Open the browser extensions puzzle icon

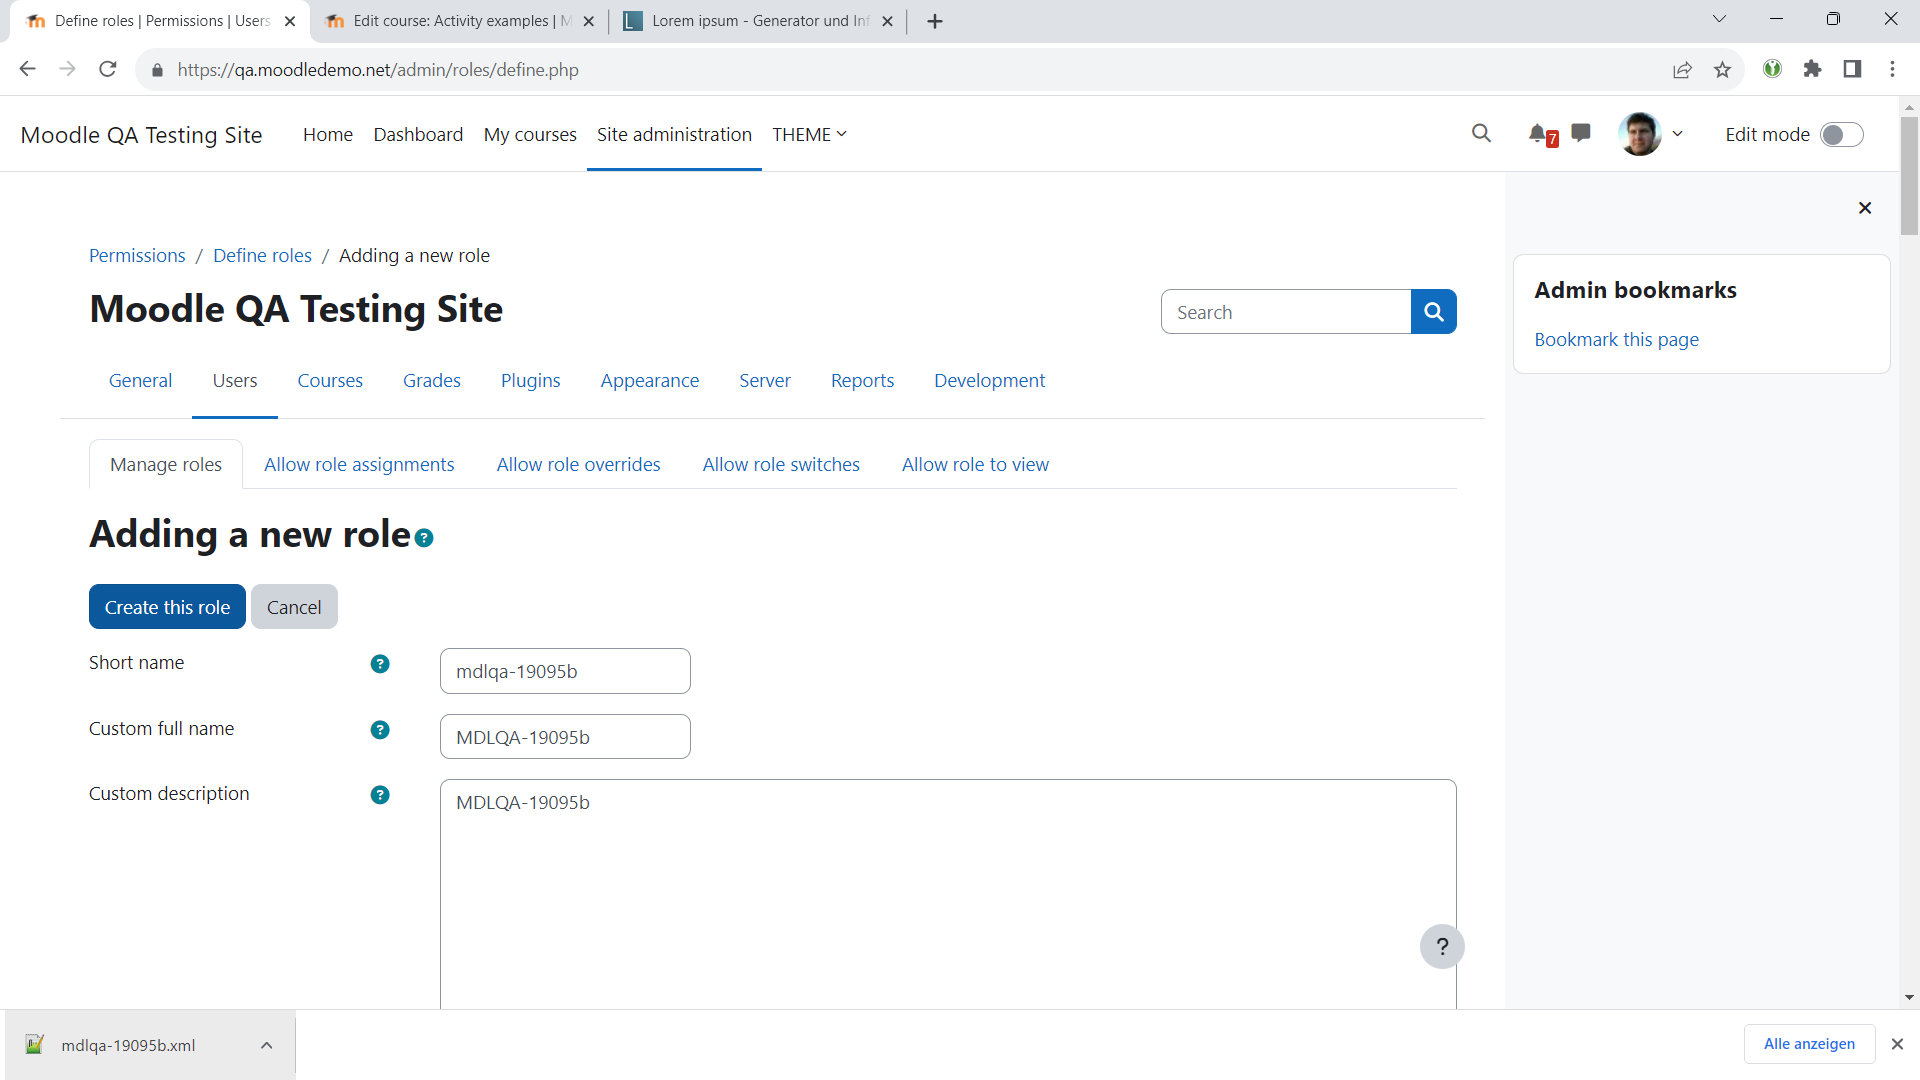click(1812, 69)
